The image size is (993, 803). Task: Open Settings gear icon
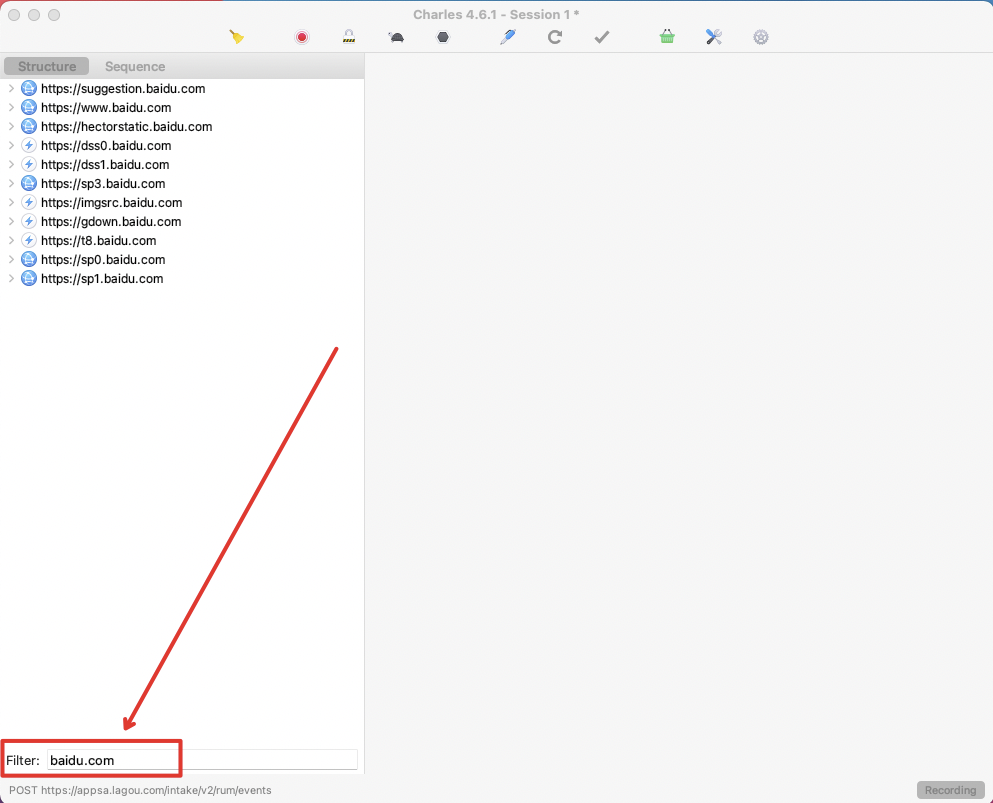pyautogui.click(x=761, y=37)
